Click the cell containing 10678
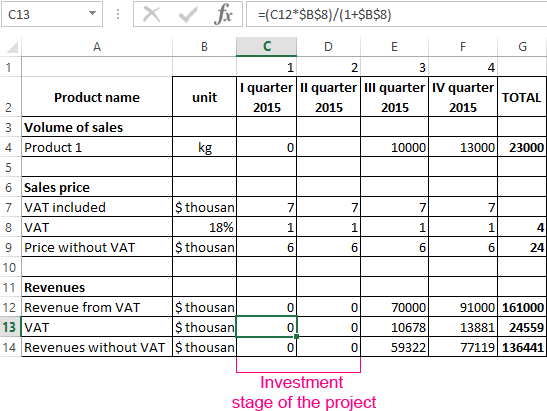The image size is (547, 411). tap(395, 327)
